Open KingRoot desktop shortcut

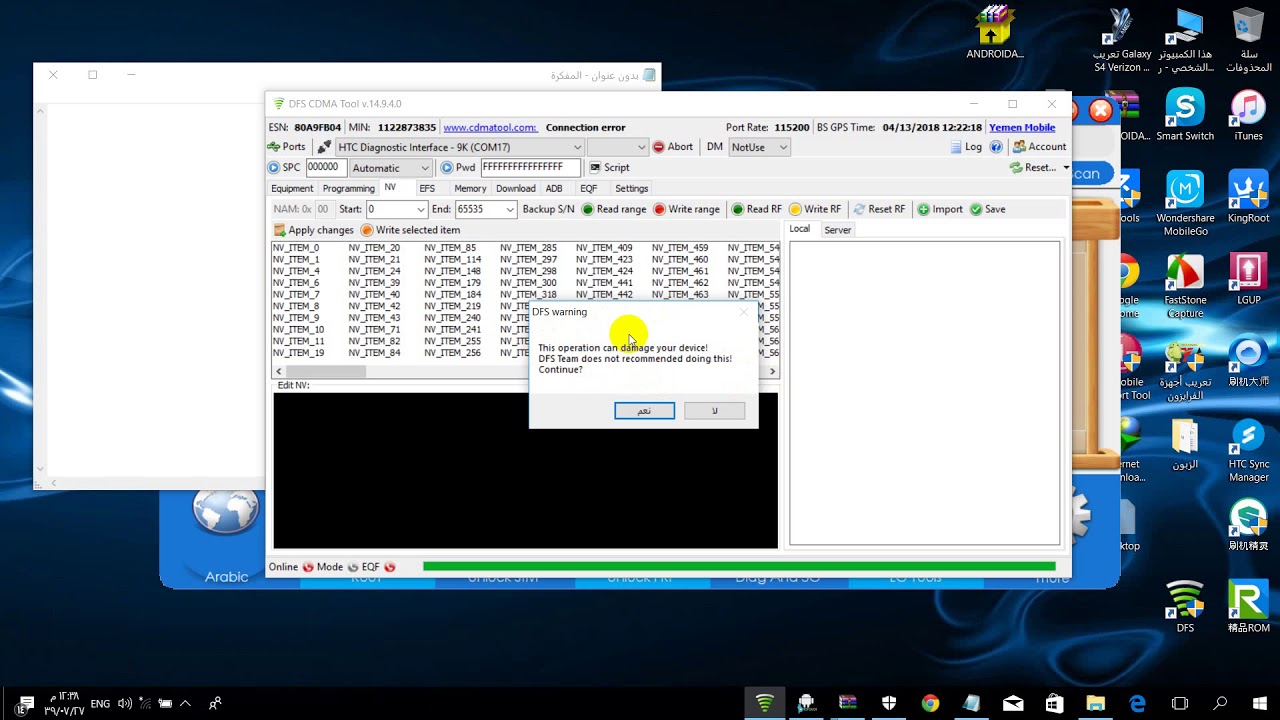[1248, 197]
